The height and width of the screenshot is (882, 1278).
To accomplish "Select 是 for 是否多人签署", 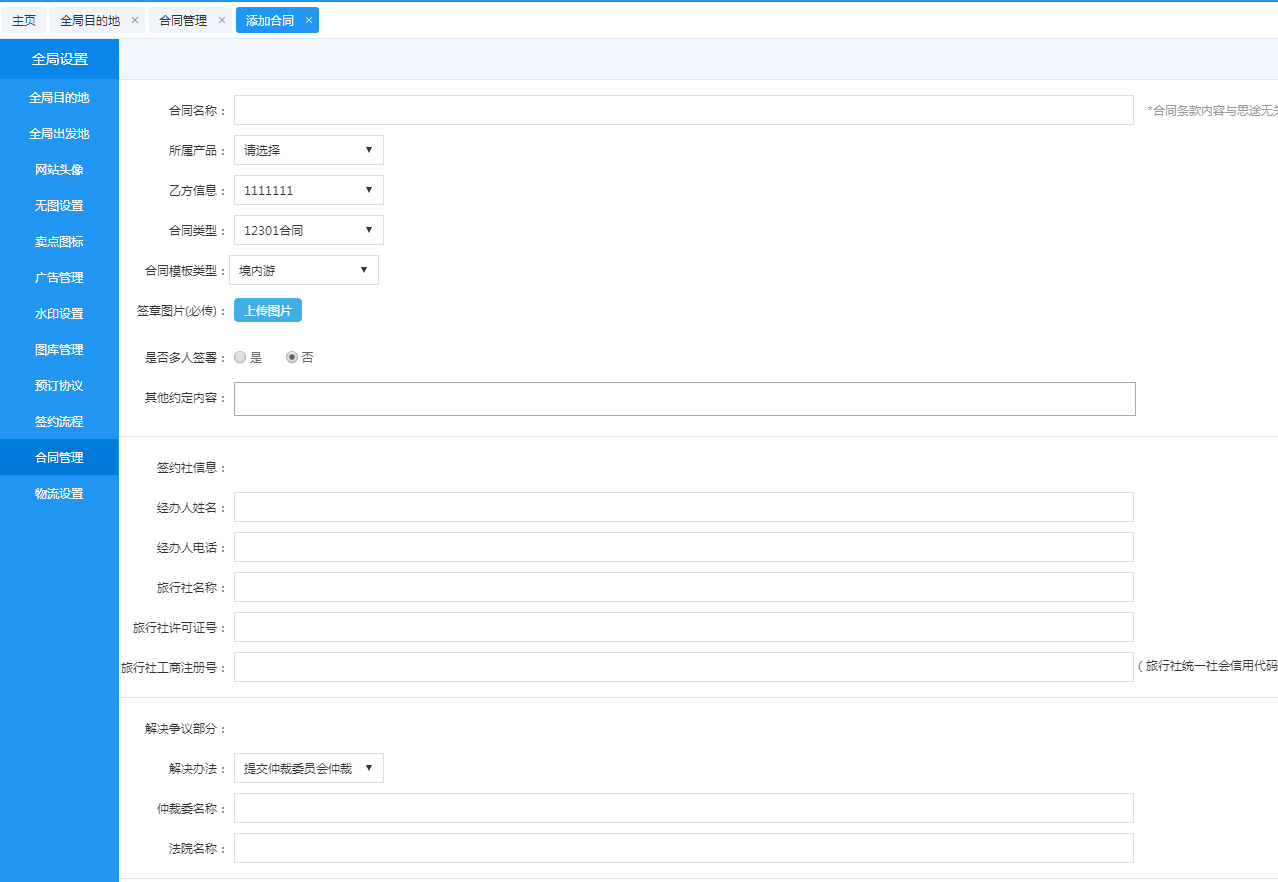I will click(240, 357).
